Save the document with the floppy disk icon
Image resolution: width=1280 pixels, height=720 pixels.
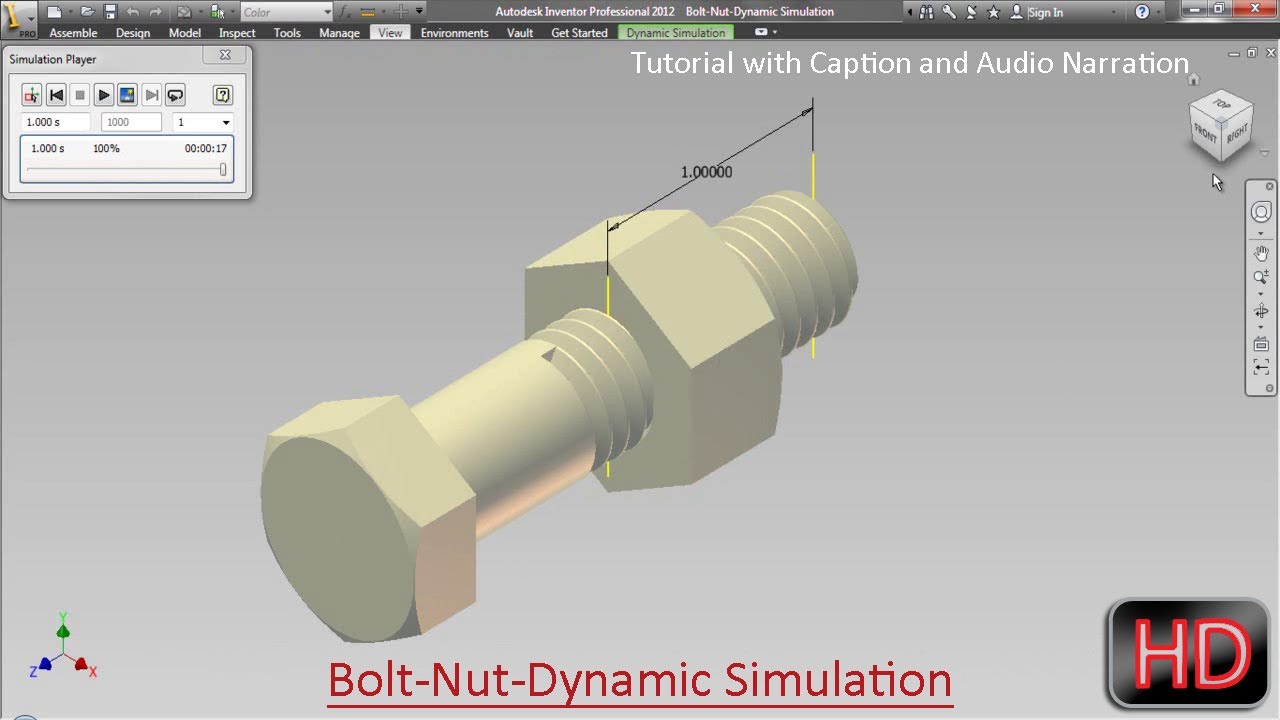click(x=111, y=12)
